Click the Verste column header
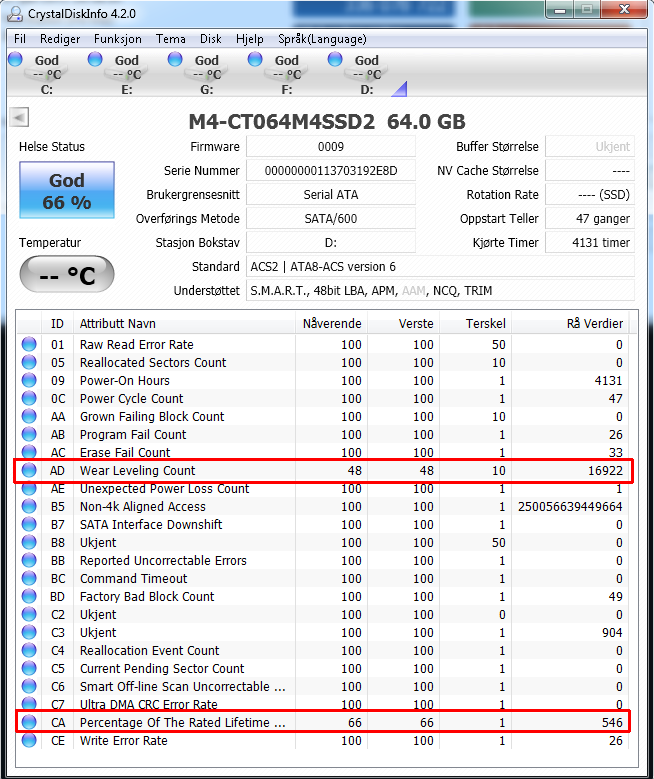The width and height of the screenshot is (654, 779). point(404,323)
